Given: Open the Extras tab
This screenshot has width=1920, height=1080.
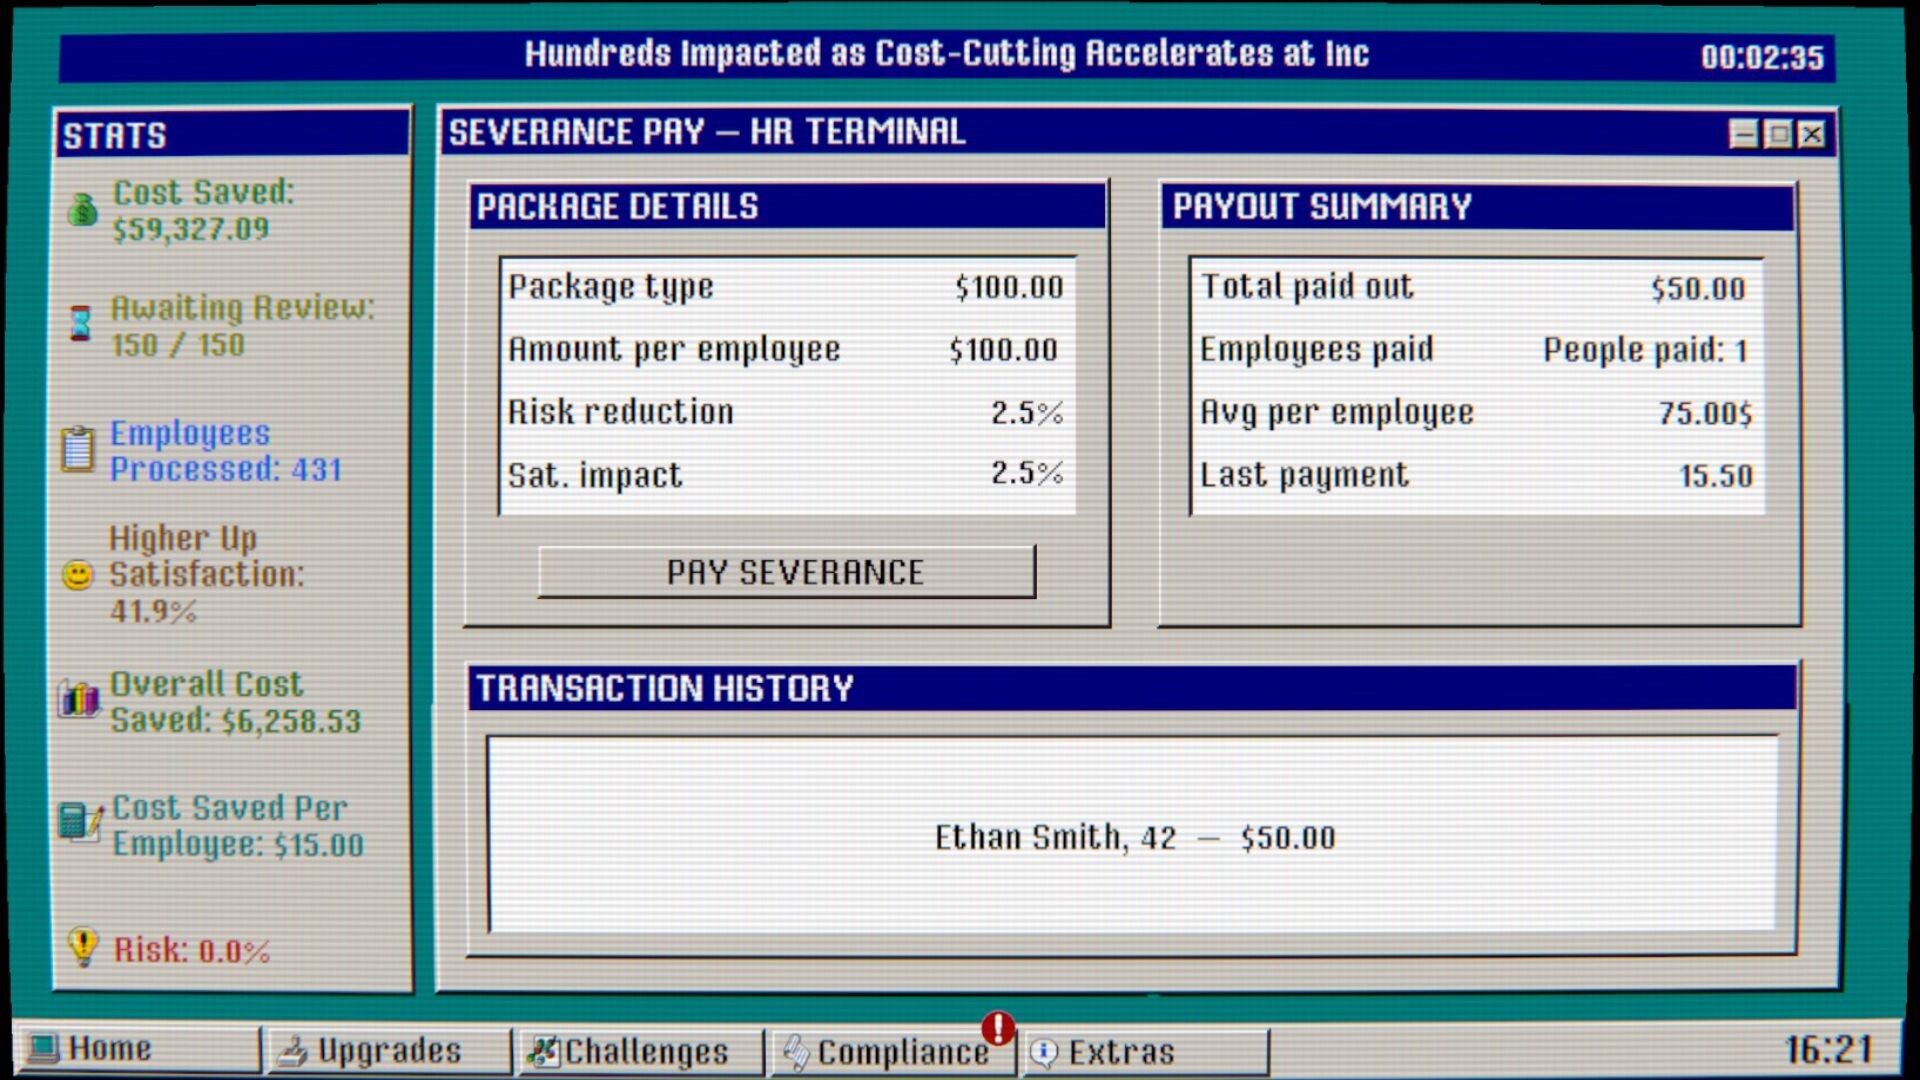Looking at the screenshot, I should pyautogui.click(x=1144, y=1052).
